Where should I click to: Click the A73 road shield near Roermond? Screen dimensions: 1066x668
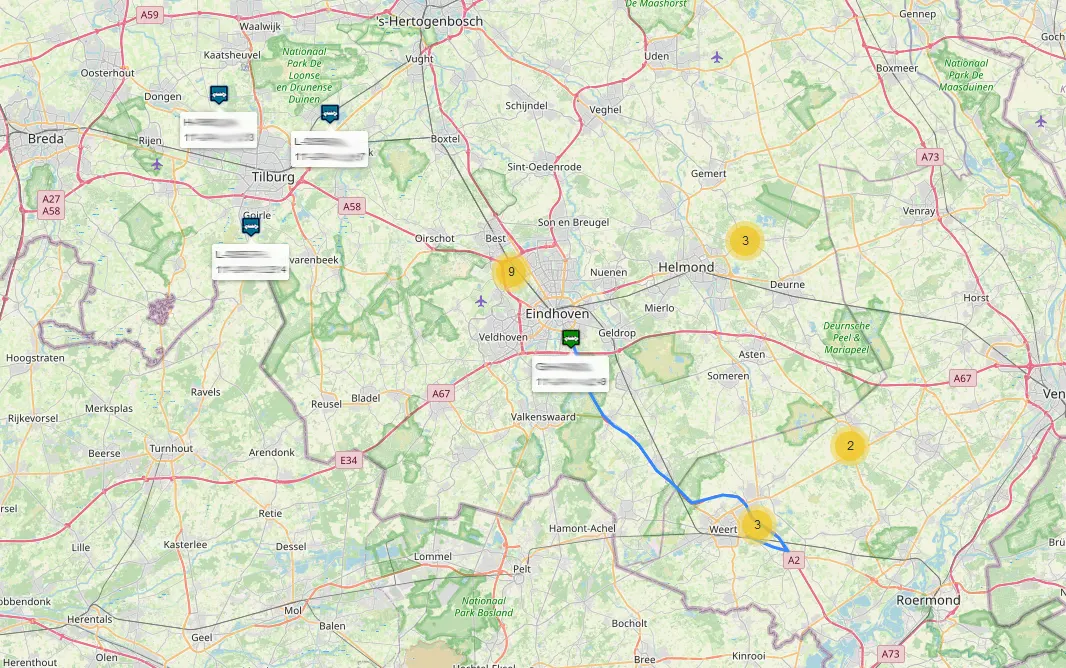[x=891, y=654]
